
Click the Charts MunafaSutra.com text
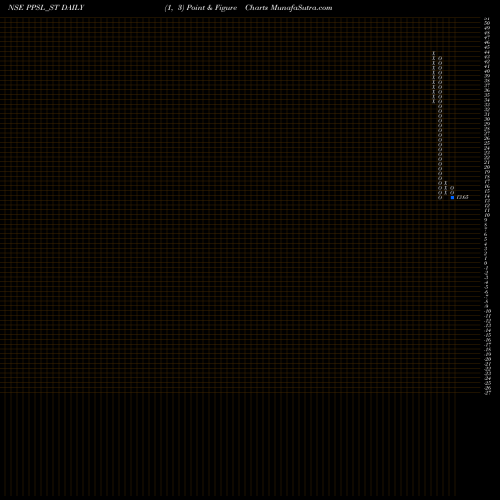click(x=289, y=8)
